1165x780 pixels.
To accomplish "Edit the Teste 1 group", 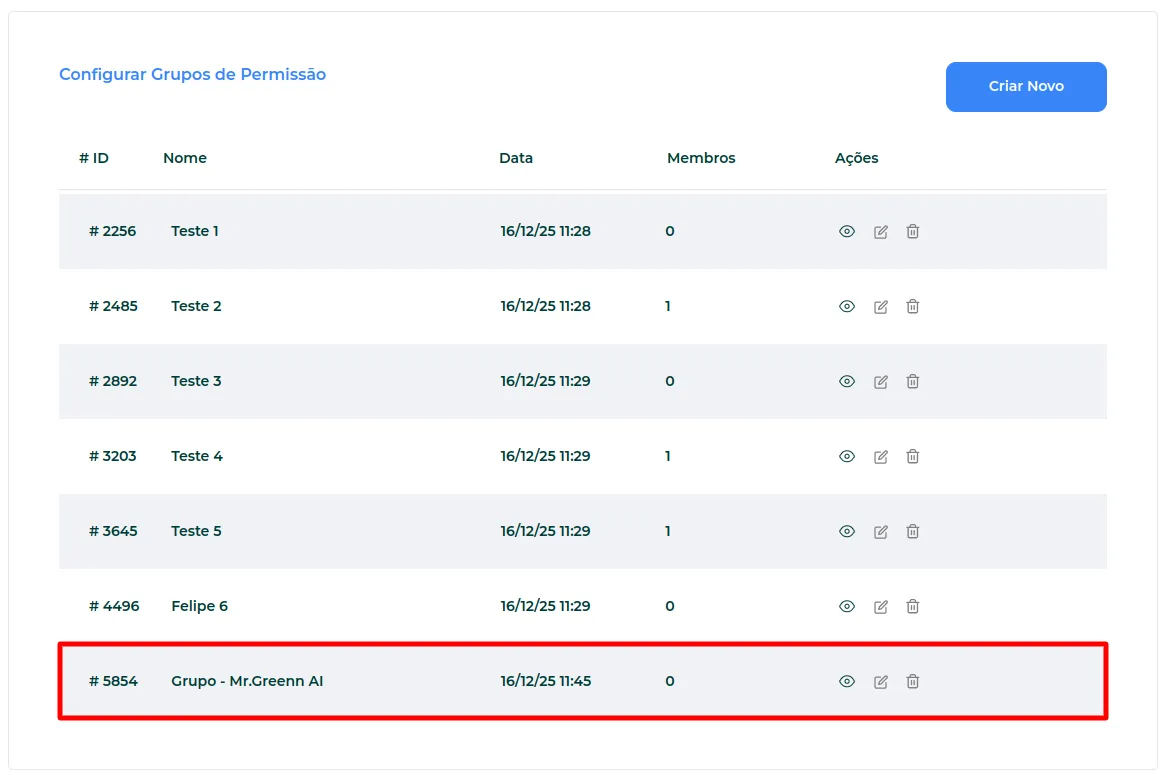I will tap(880, 232).
